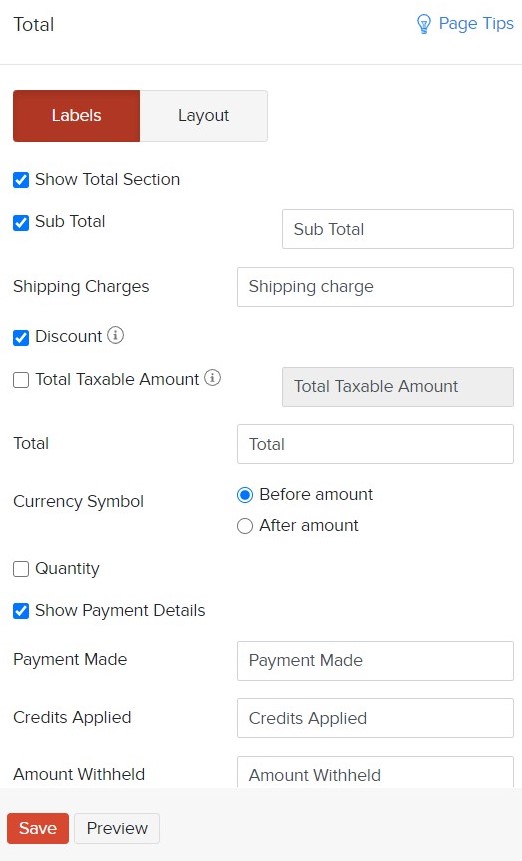Focus the Shipping charge text field
The image size is (522, 861).
375,287
